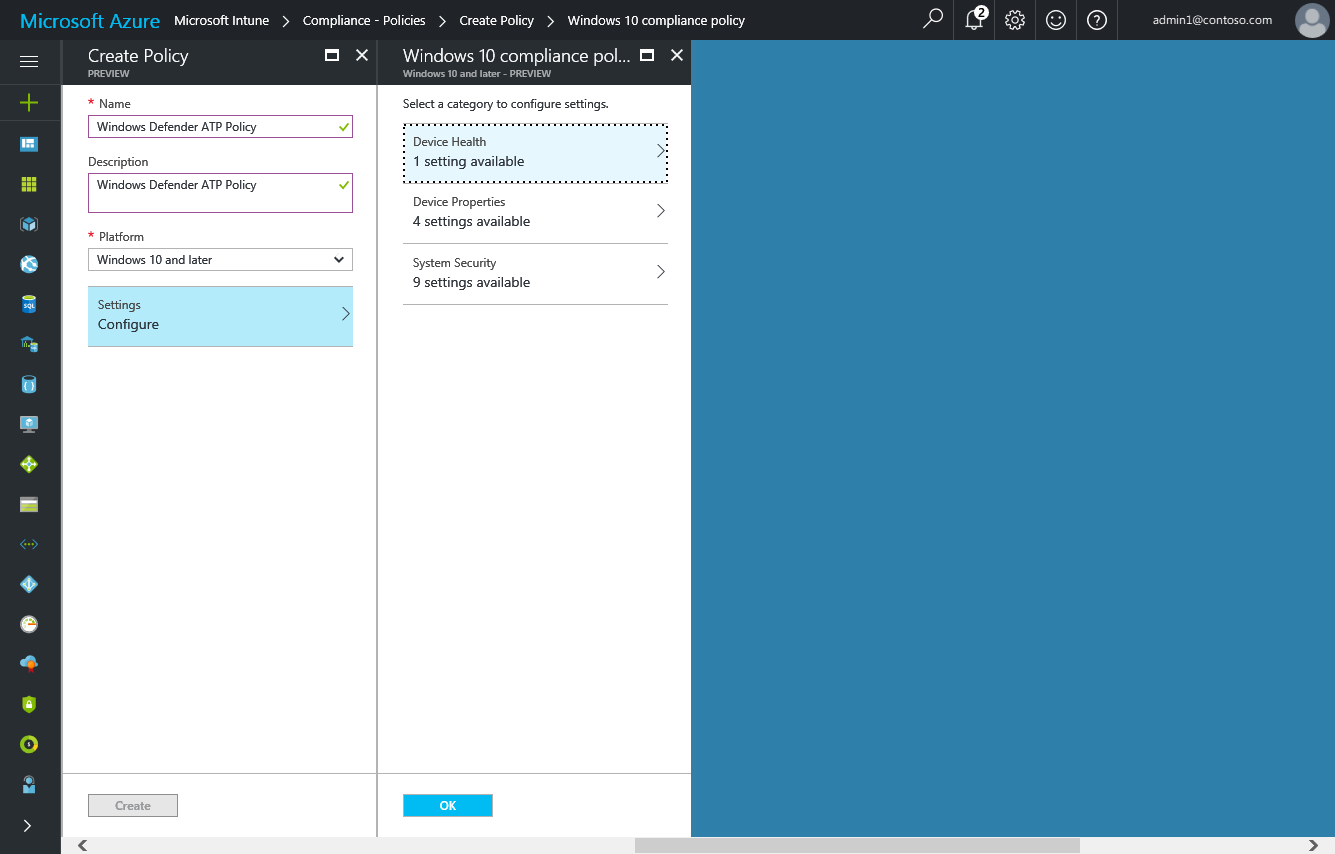The width and height of the screenshot is (1335, 854).
Task: Go to Compliance - Policies breadcrumb
Action: (x=364, y=20)
